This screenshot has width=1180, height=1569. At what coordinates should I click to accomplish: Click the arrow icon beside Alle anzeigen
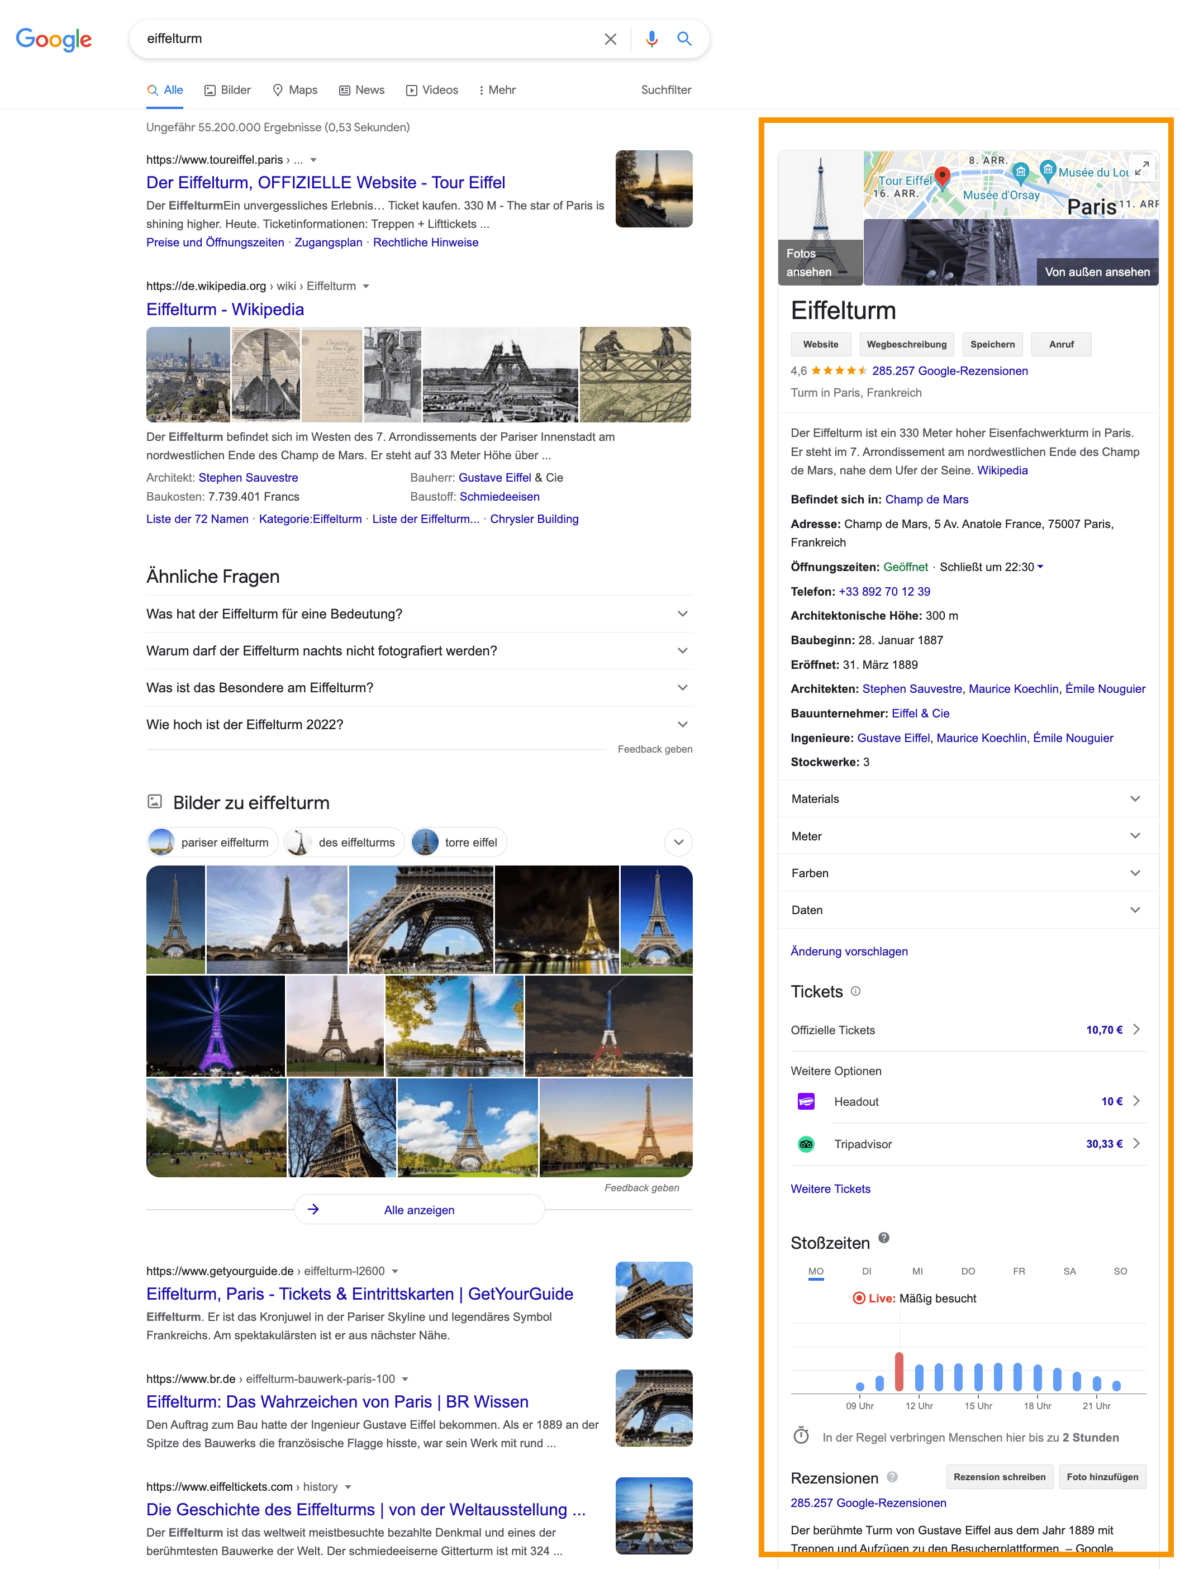pyautogui.click(x=313, y=1209)
